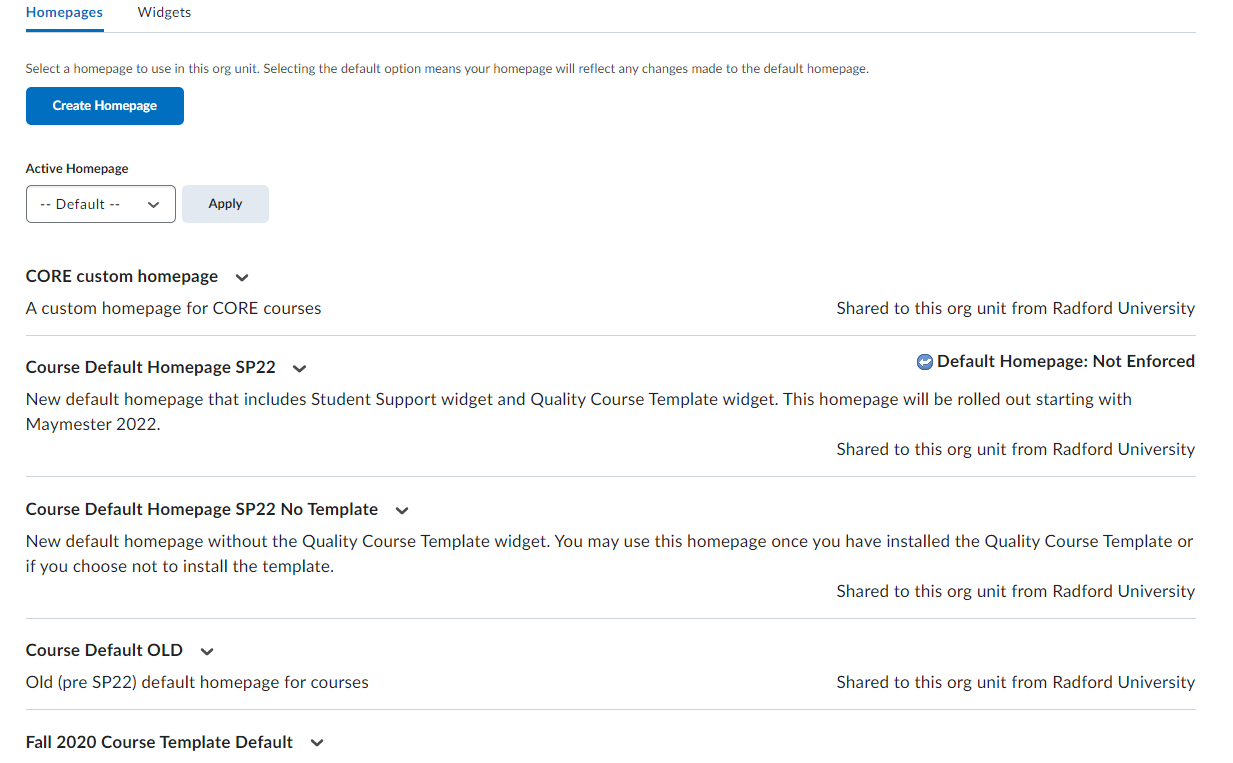Expand the CORE custom homepage options menu
Screen dimensions: 1233x763
pos(242,277)
